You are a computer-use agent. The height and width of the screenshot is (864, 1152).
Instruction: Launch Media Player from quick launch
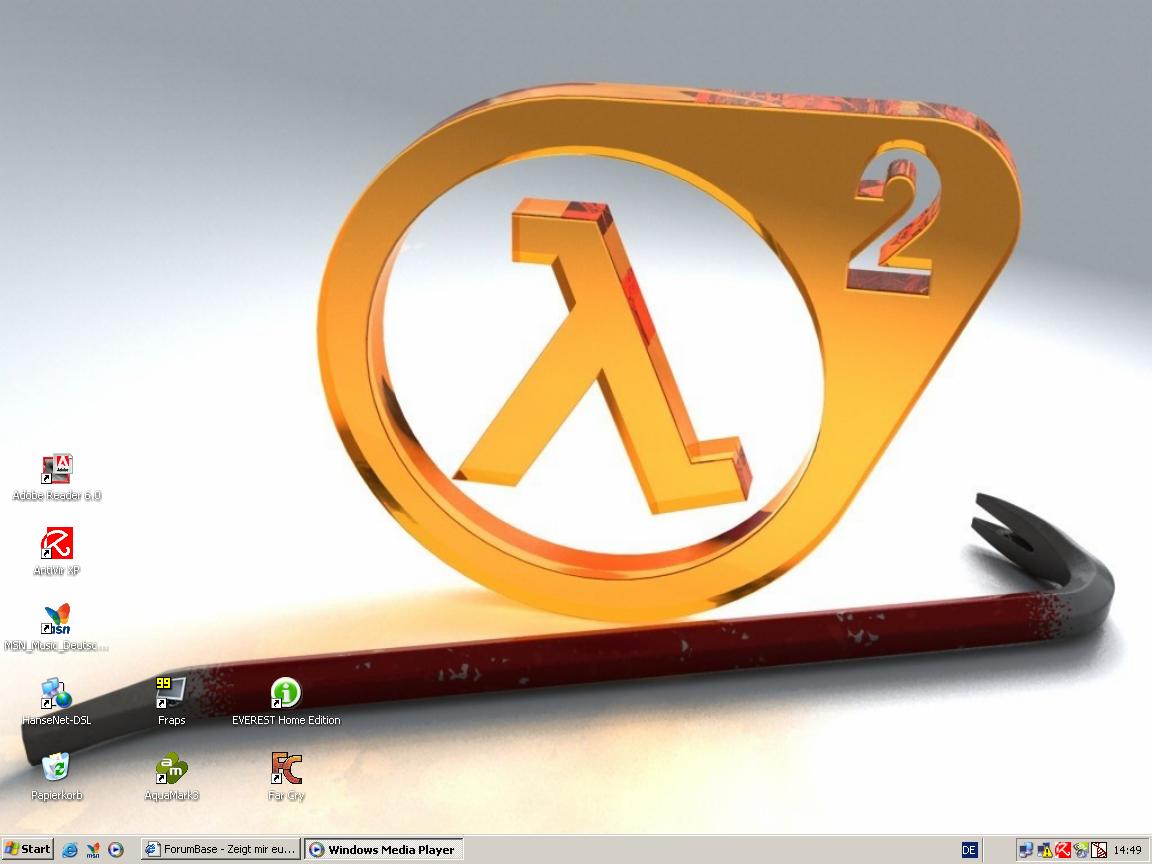pyautogui.click(x=116, y=850)
